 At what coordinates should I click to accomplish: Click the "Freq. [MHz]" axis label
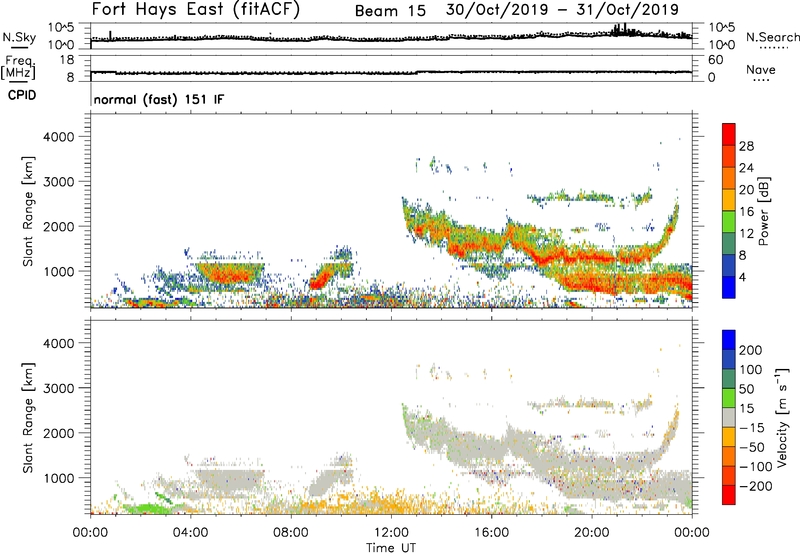(x=20, y=67)
